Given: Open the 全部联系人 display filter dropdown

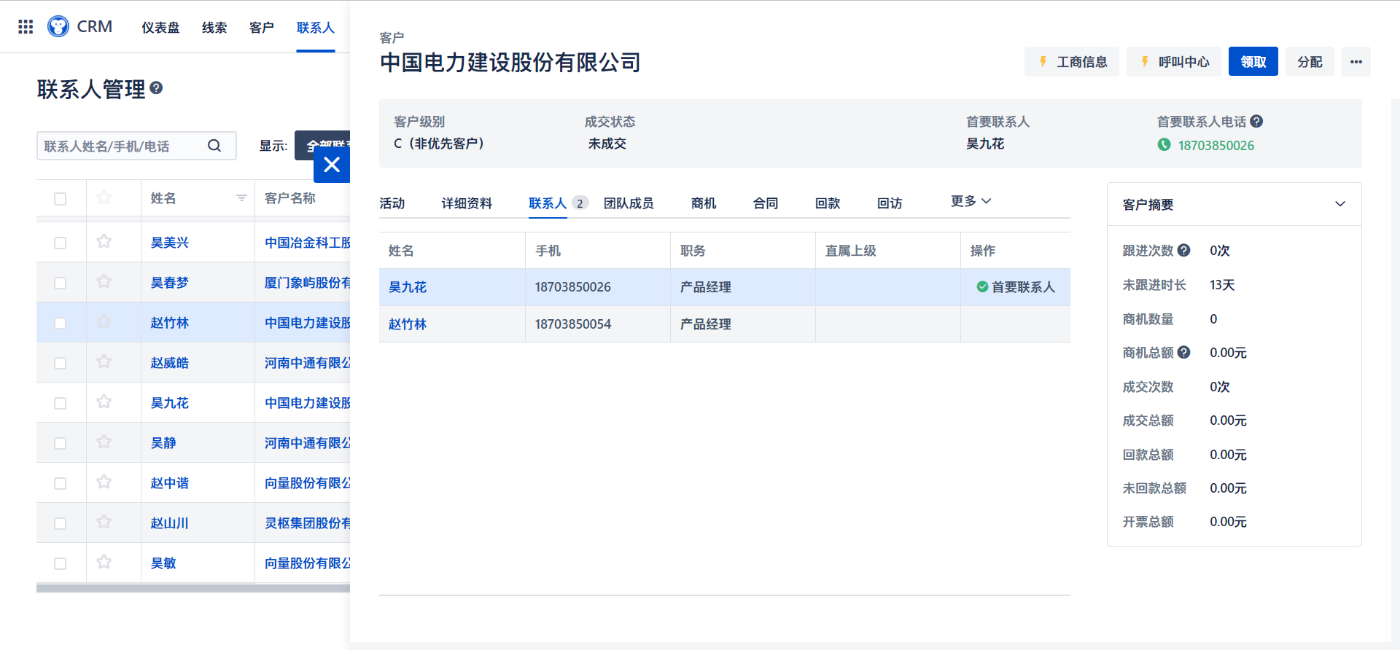Looking at the screenshot, I should point(322,145).
